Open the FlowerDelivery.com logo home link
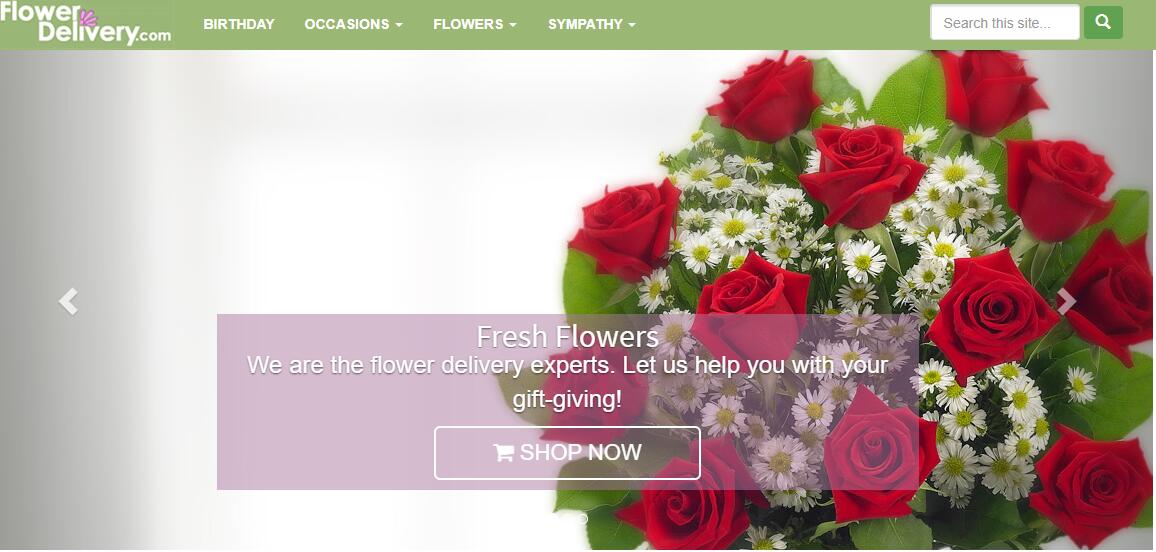Image resolution: width=1156 pixels, height=552 pixels. pyautogui.click(x=86, y=24)
